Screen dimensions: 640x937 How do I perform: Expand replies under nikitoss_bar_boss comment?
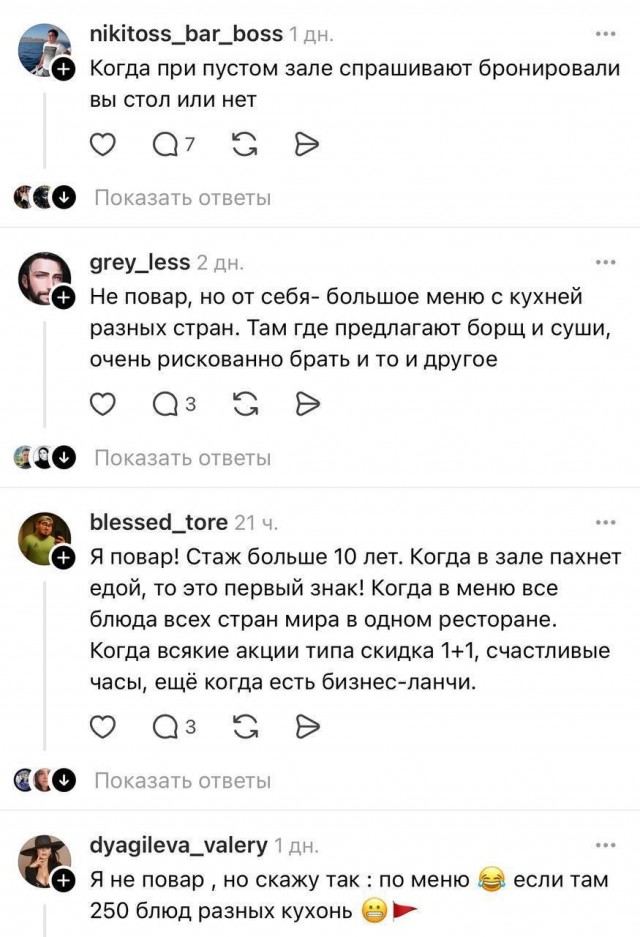(x=183, y=198)
